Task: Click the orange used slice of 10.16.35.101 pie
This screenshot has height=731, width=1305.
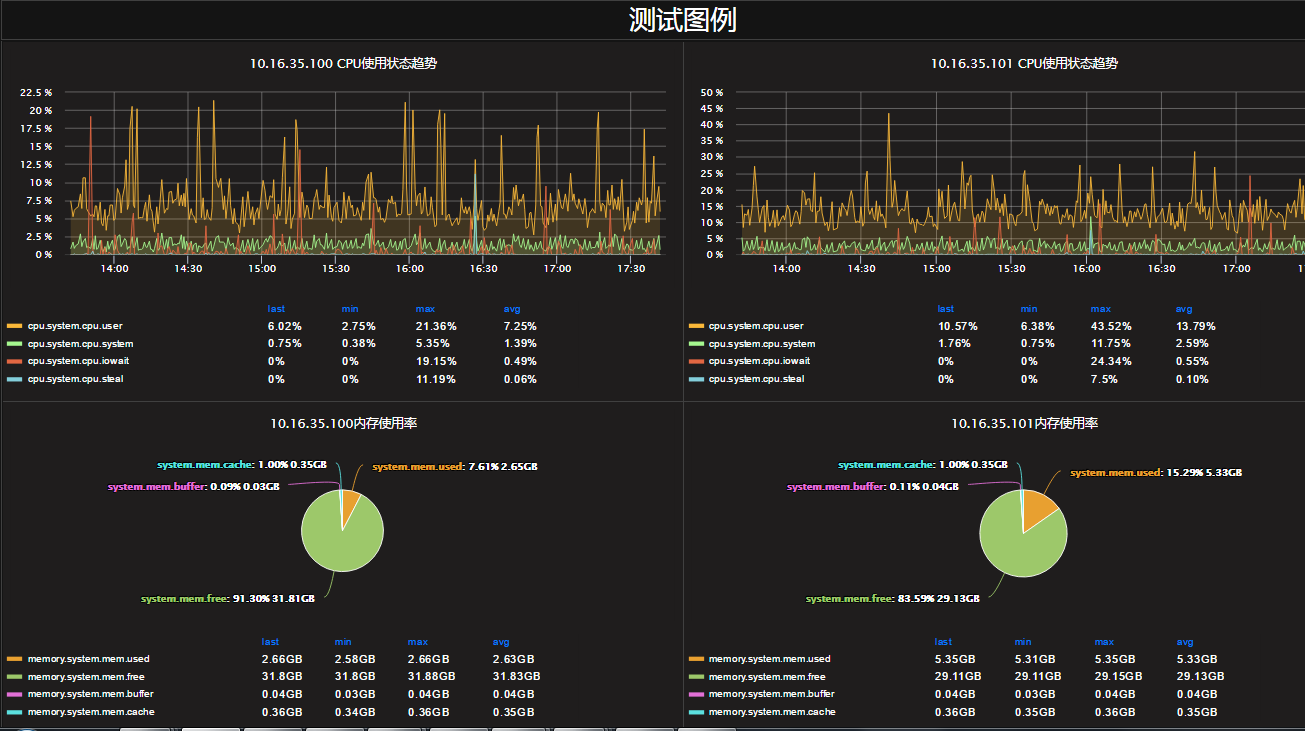Action: [x=1039, y=505]
